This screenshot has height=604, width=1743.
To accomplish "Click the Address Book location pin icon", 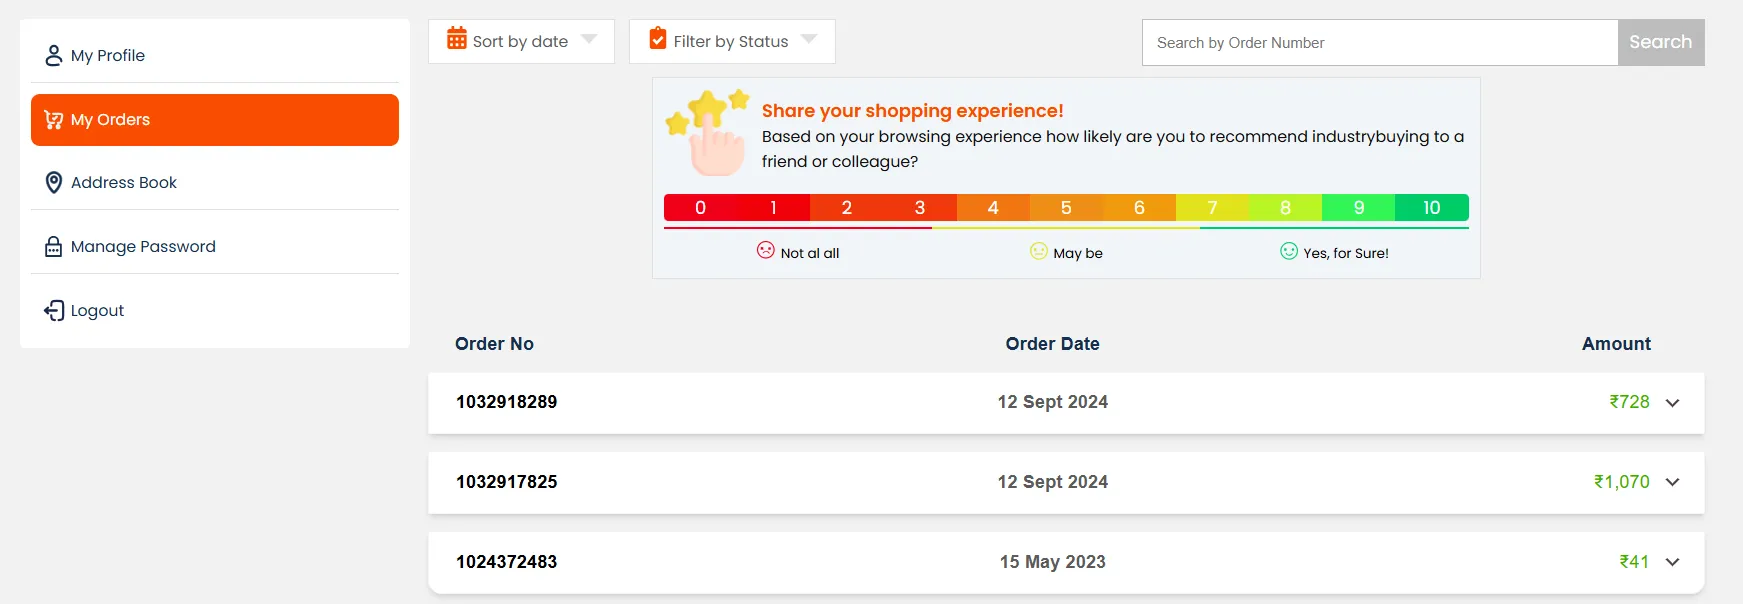I will pyautogui.click(x=54, y=182).
